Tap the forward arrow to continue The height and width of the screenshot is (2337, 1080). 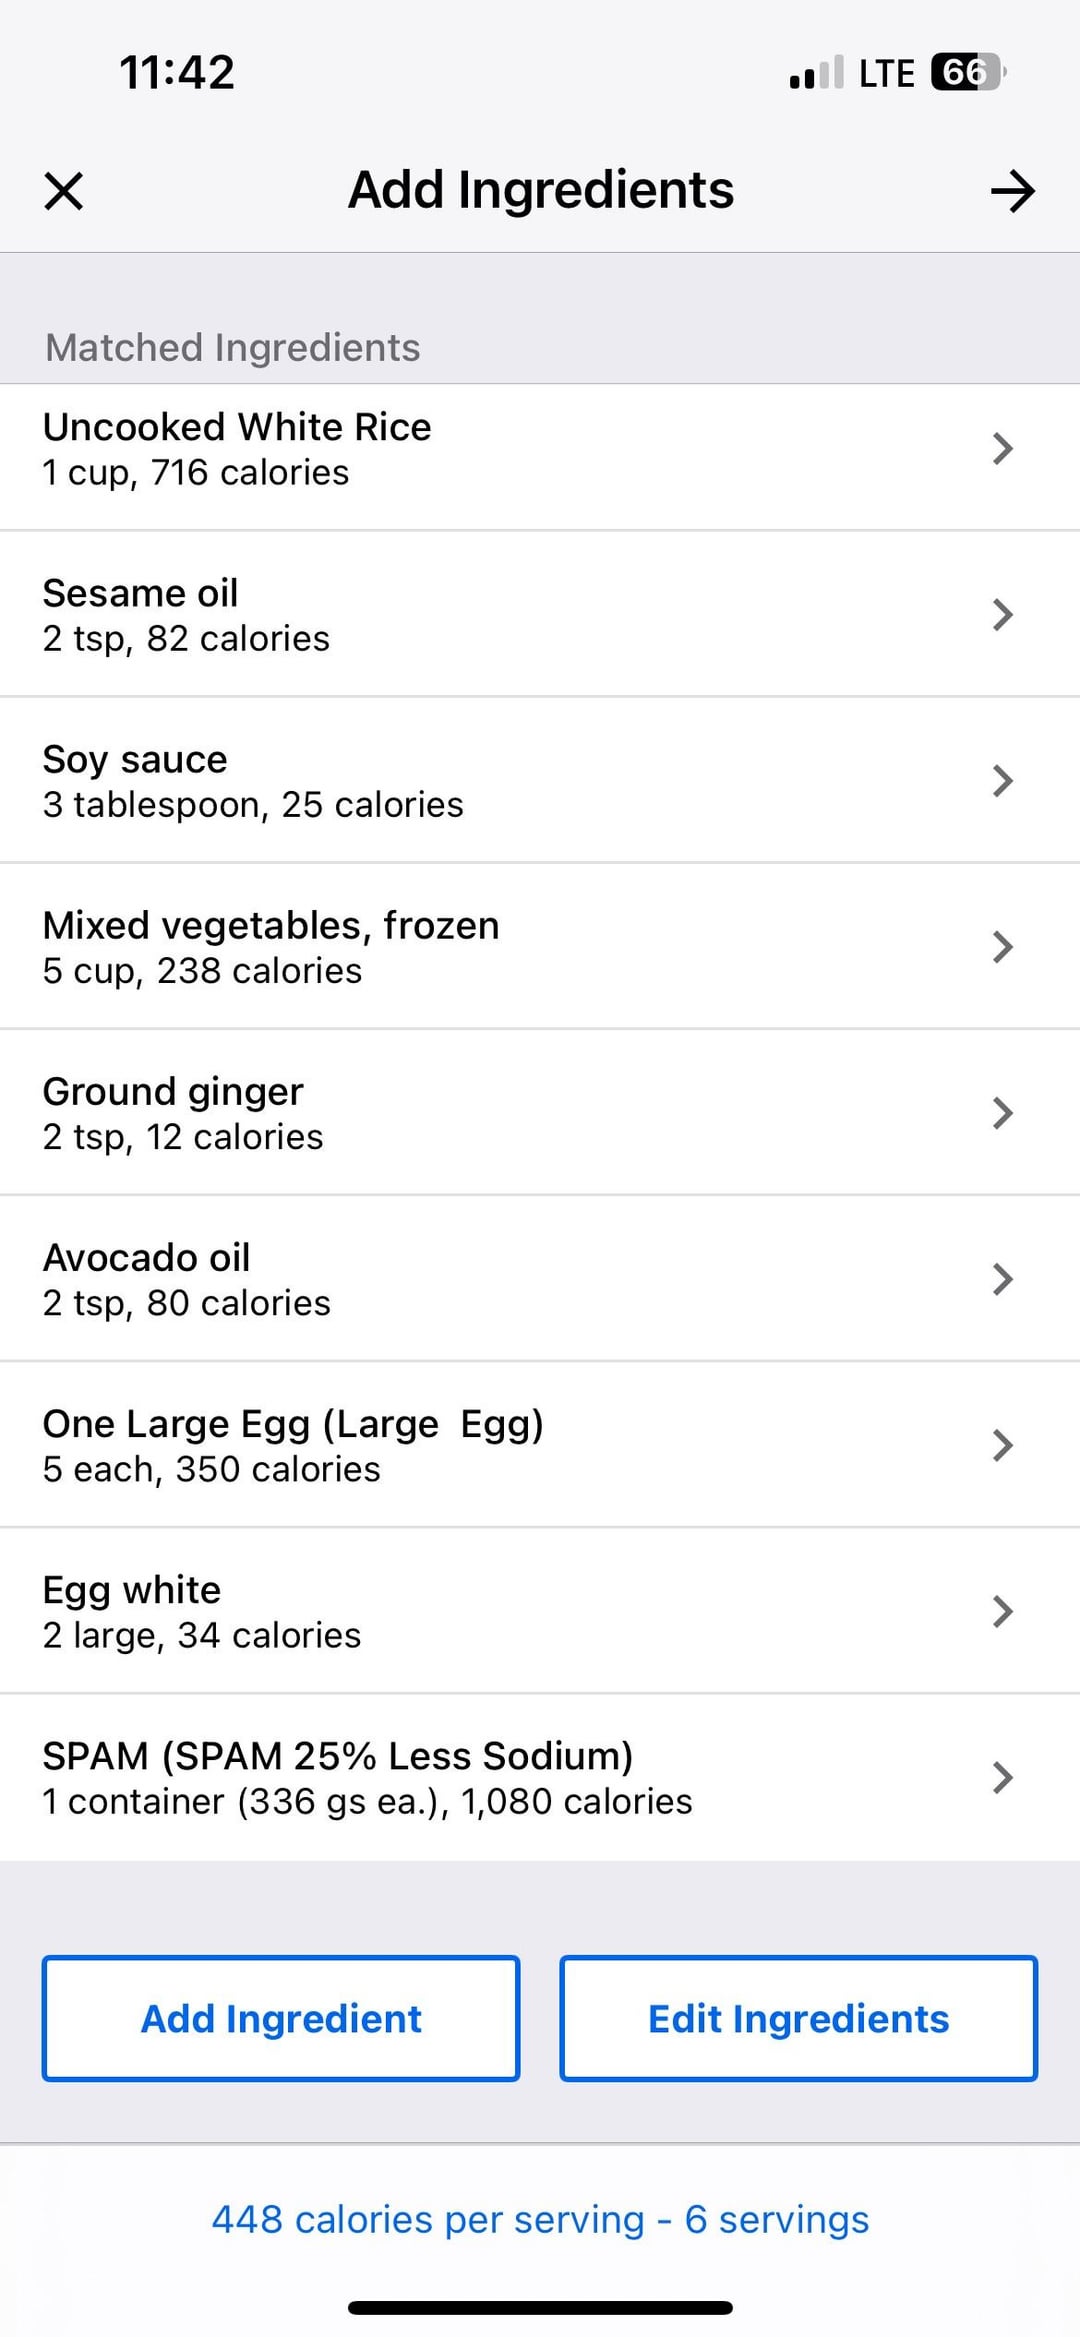coord(1012,191)
